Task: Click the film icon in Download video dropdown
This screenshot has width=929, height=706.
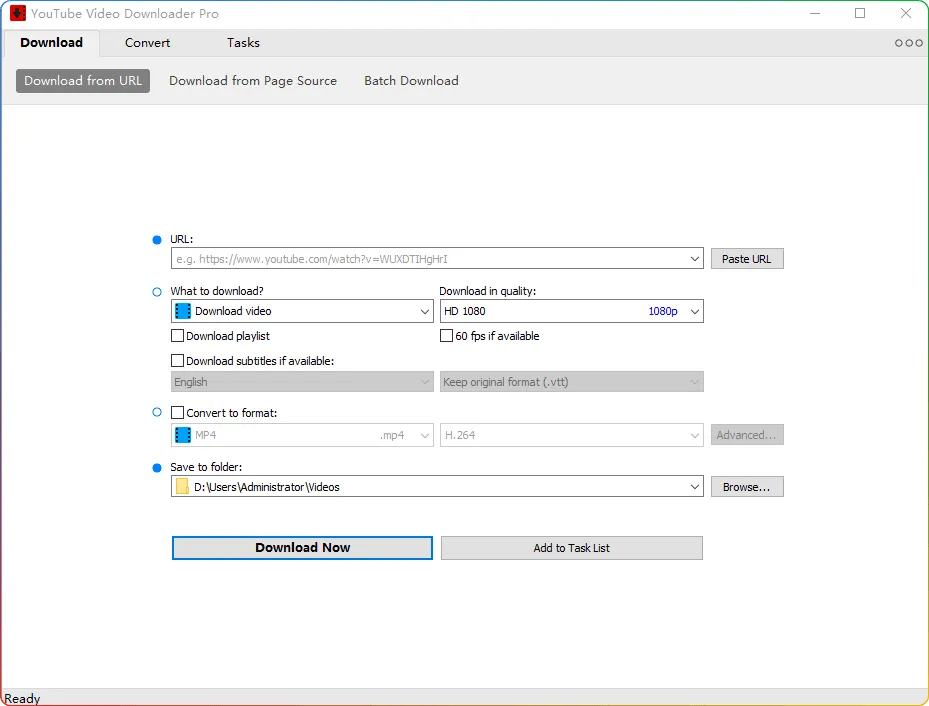Action: click(x=183, y=311)
